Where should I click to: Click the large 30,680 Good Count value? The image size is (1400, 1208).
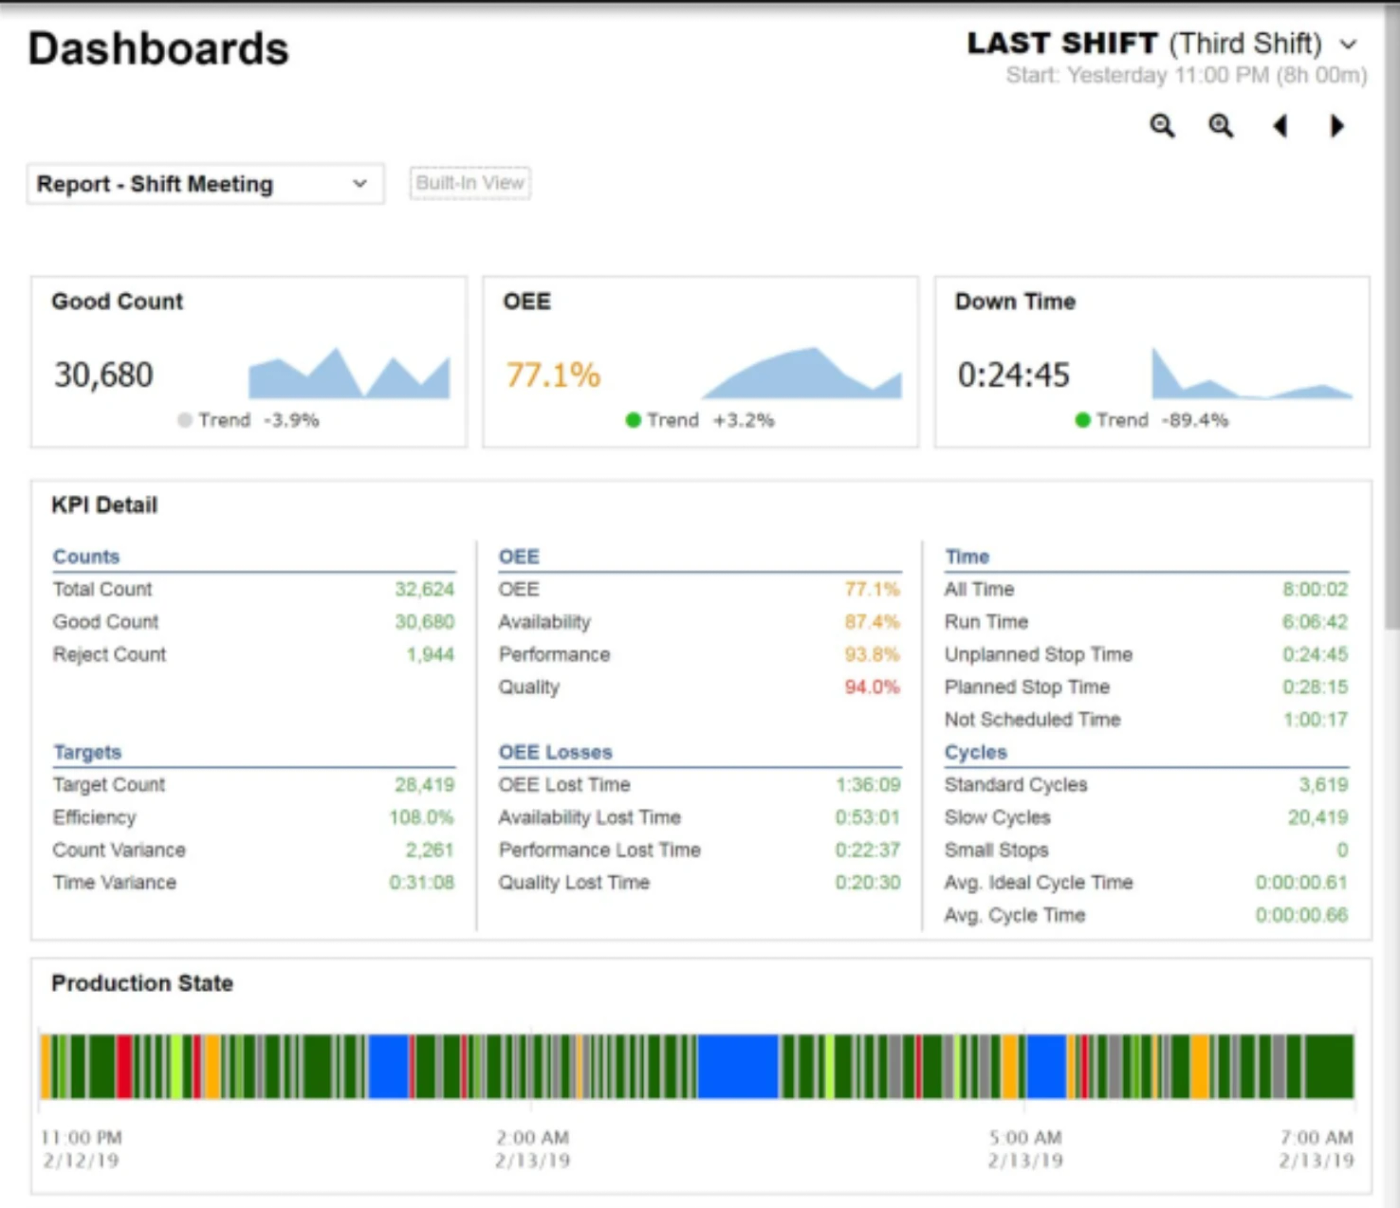104,375
